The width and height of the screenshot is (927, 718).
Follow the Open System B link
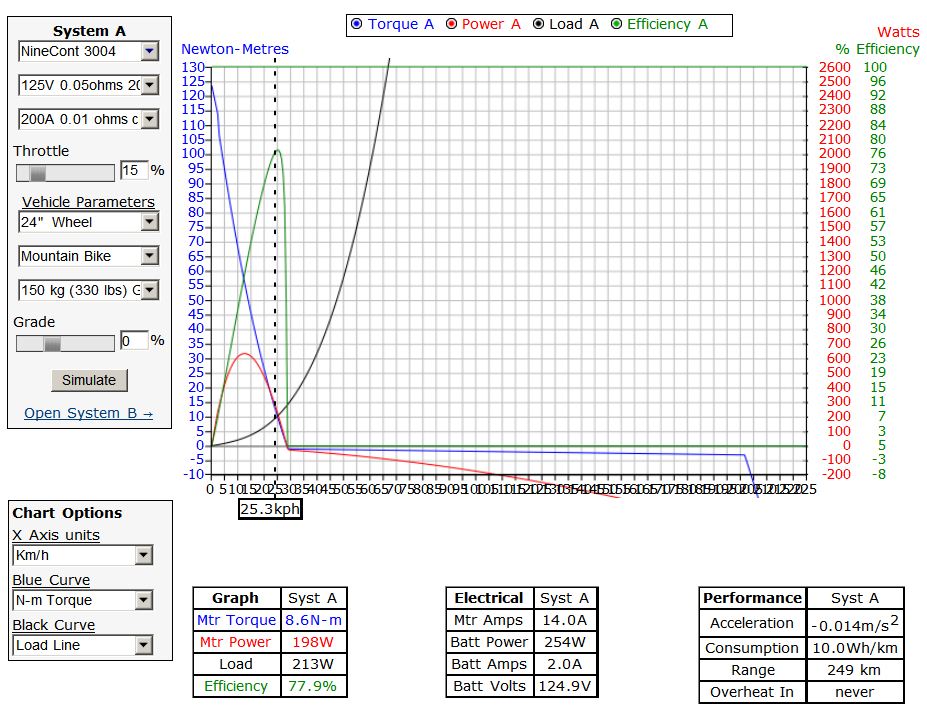click(x=88, y=414)
